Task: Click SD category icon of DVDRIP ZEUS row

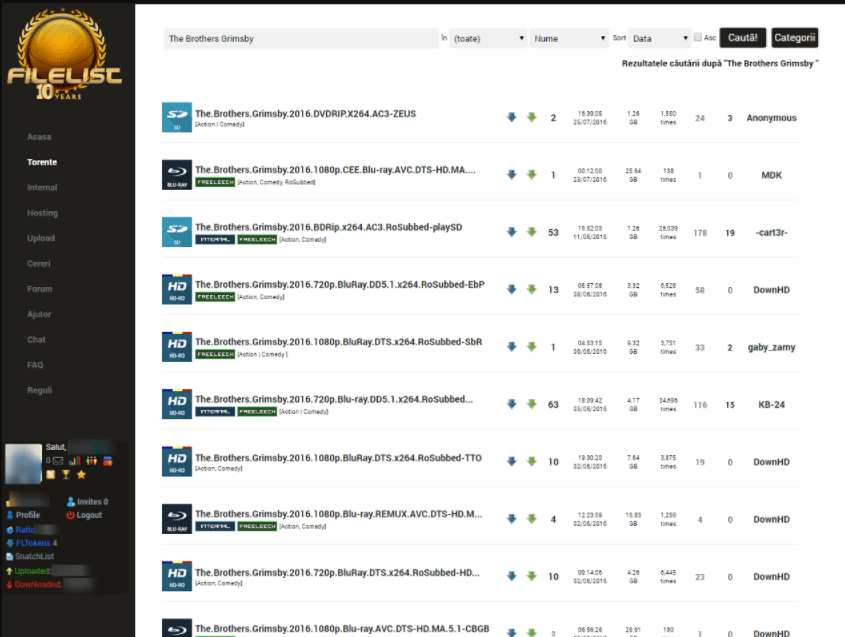Action: pyautogui.click(x=177, y=117)
